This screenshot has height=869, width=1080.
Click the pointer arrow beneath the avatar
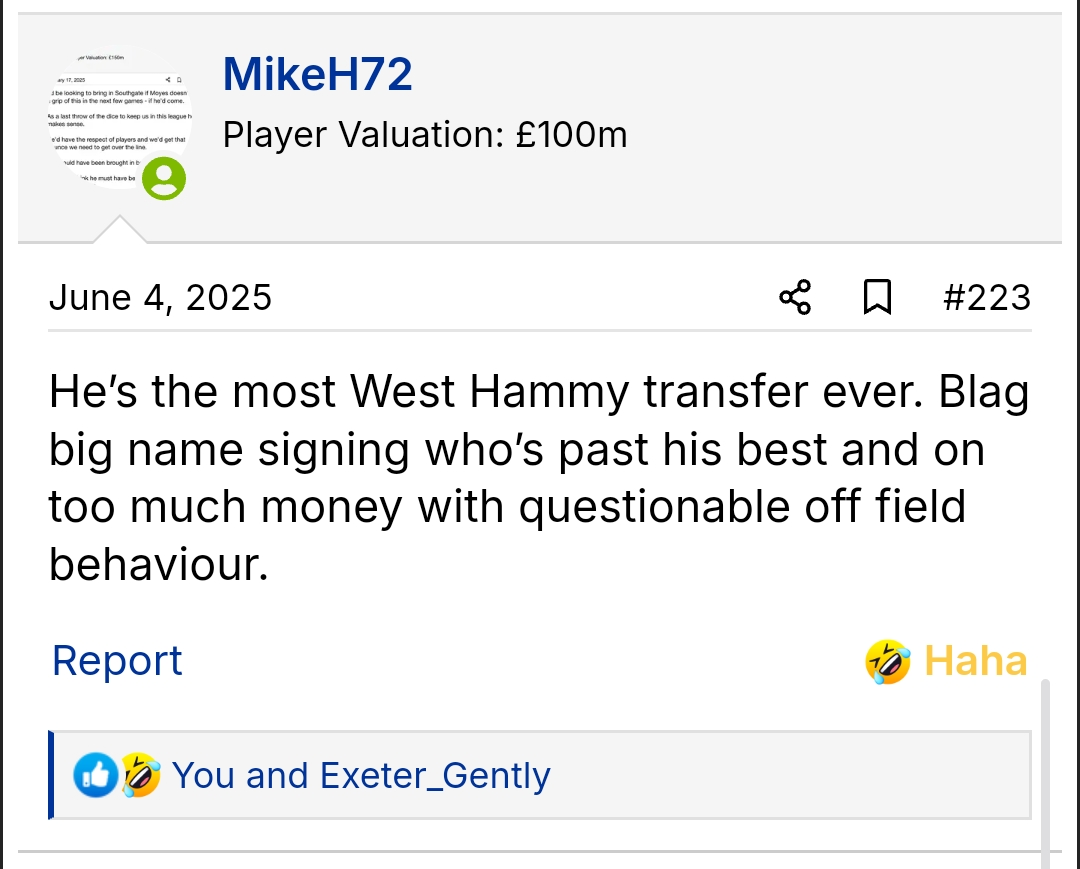[x=120, y=230]
